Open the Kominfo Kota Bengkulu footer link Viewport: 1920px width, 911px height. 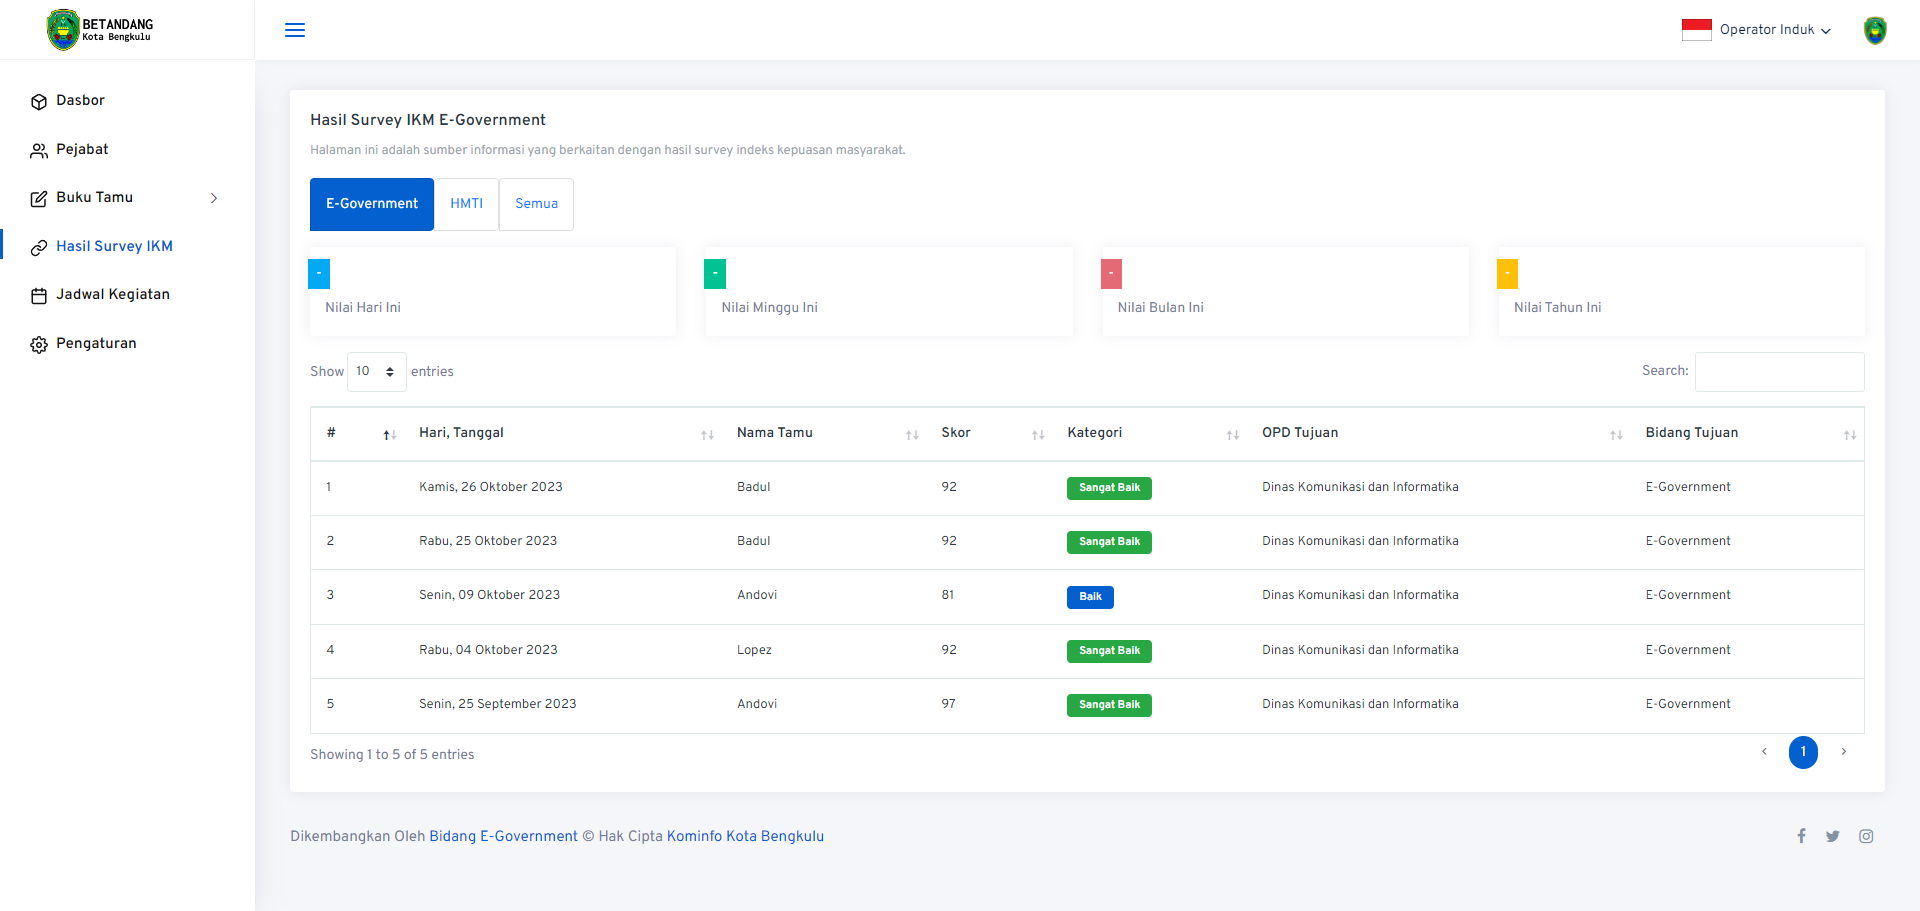point(745,837)
